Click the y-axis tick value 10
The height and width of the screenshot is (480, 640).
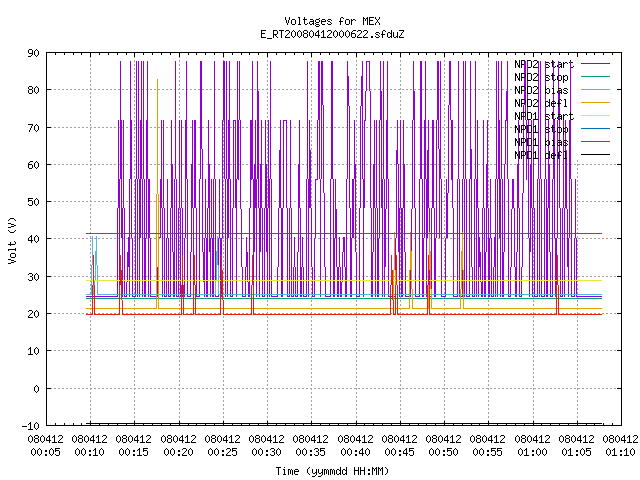[x=33, y=351]
